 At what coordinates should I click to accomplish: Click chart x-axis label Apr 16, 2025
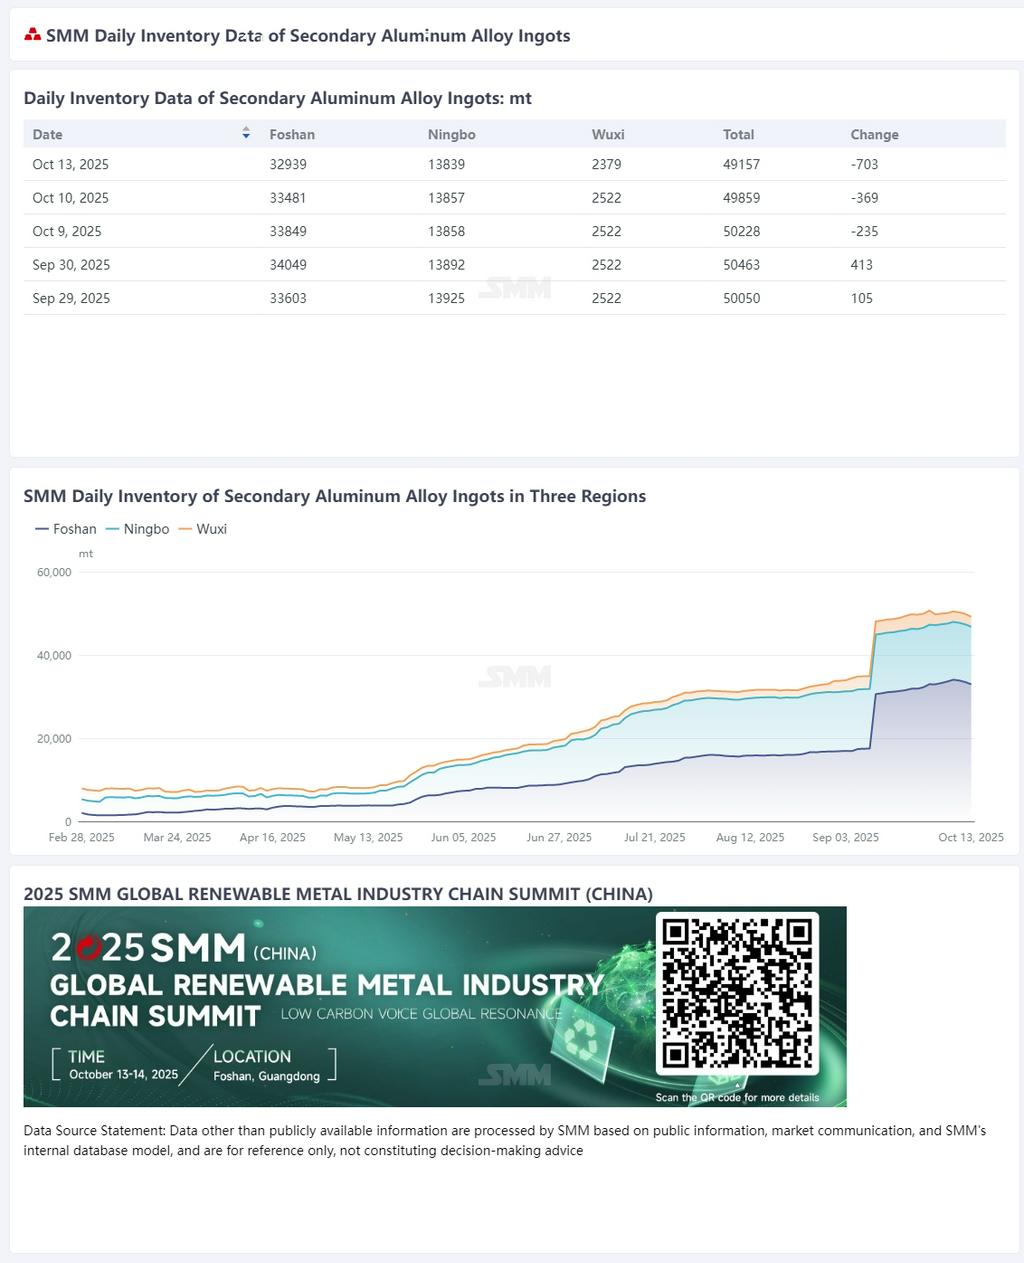coord(273,837)
